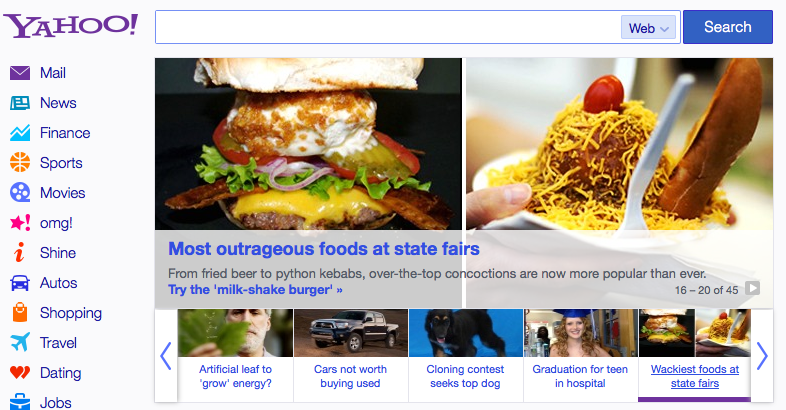Open the omg! star icon
Image resolution: width=786 pixels, height=410 pixels.
click(x=20, y=223)
